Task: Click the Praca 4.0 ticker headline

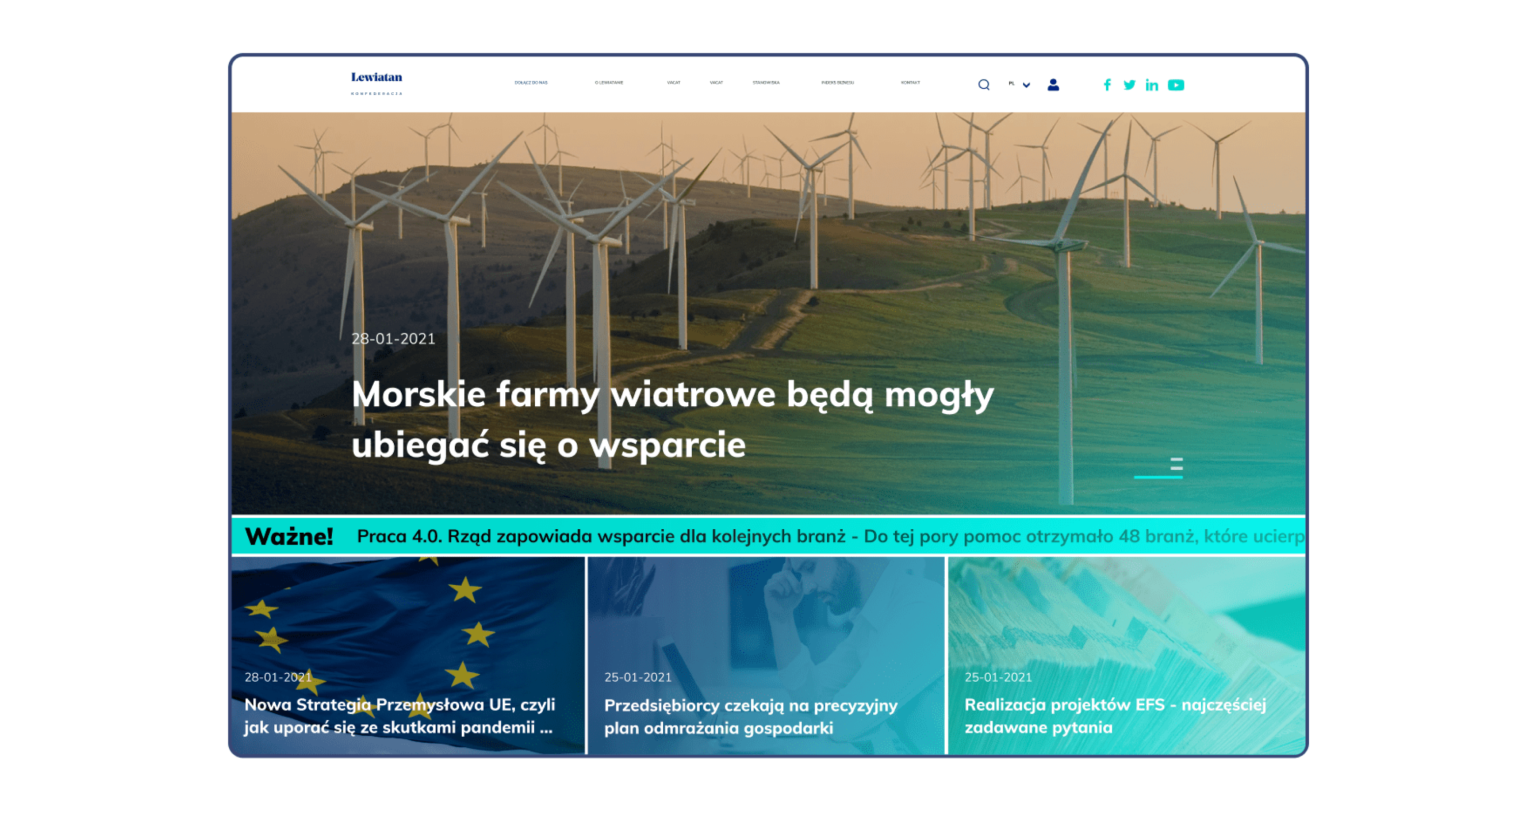Action: (830, 536)
